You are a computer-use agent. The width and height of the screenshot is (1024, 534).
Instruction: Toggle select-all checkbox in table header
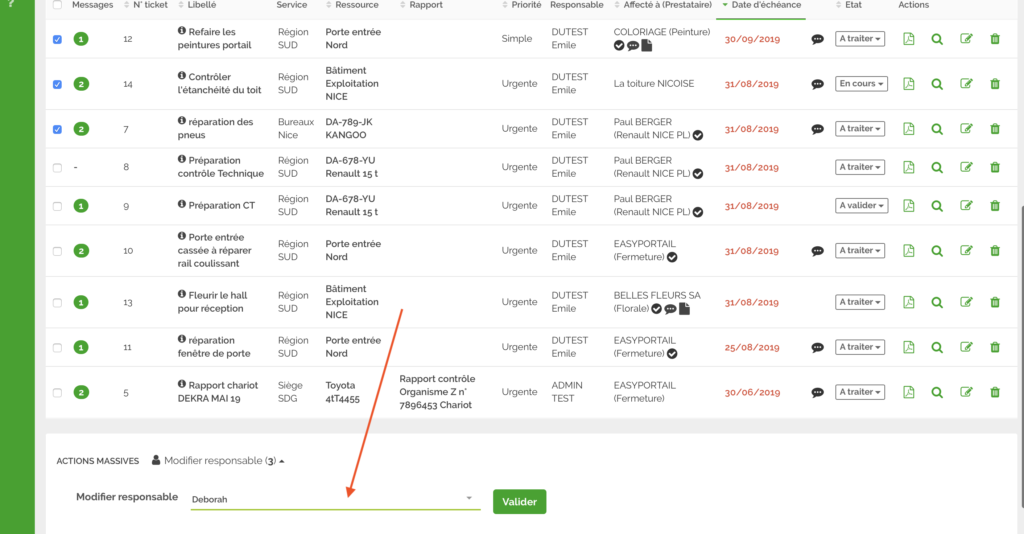coord(57,5)
